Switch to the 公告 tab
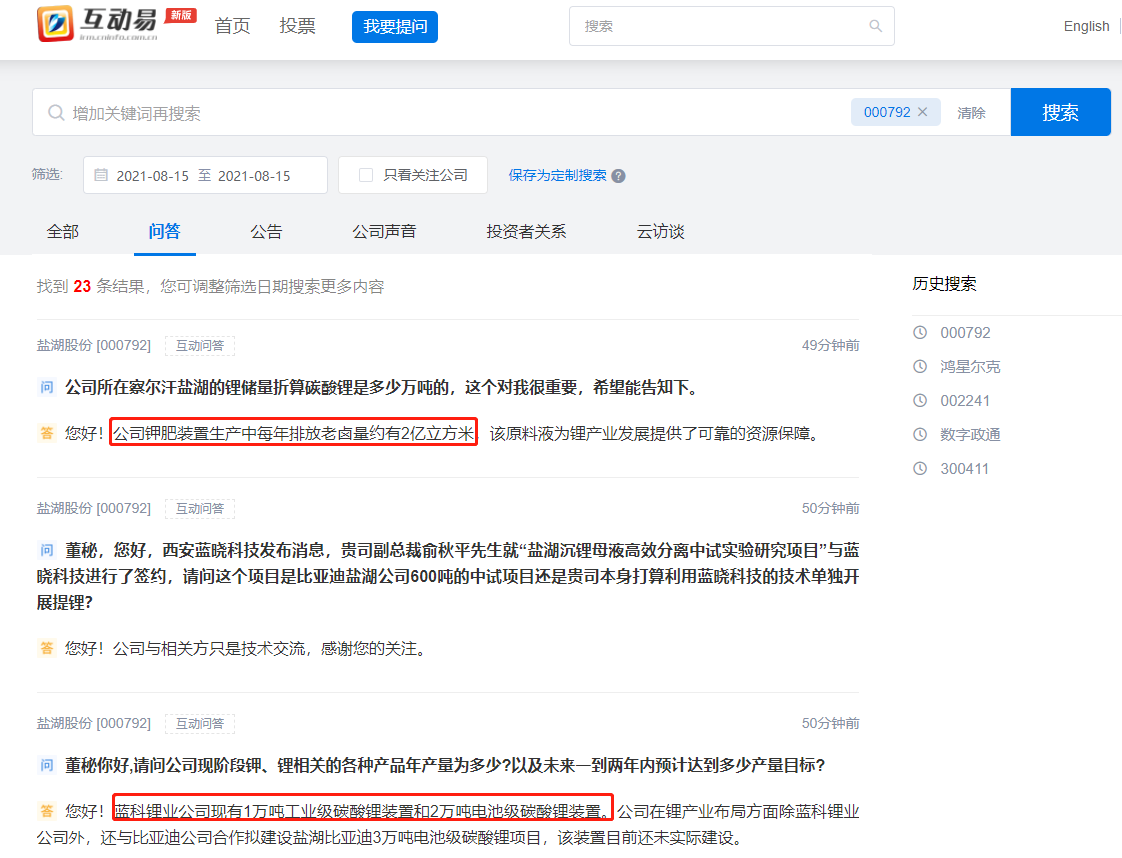The height and width of the screenshot is (858, 1122). point(266,232)
